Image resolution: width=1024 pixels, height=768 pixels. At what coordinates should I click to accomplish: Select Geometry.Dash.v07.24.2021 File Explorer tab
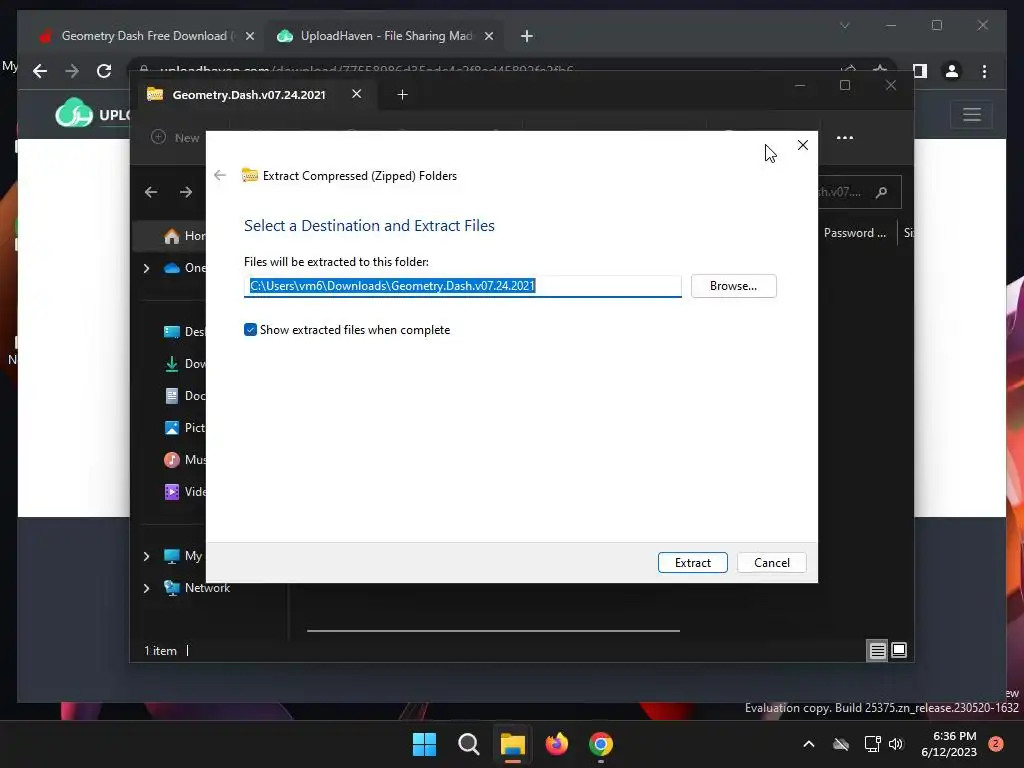249,95
